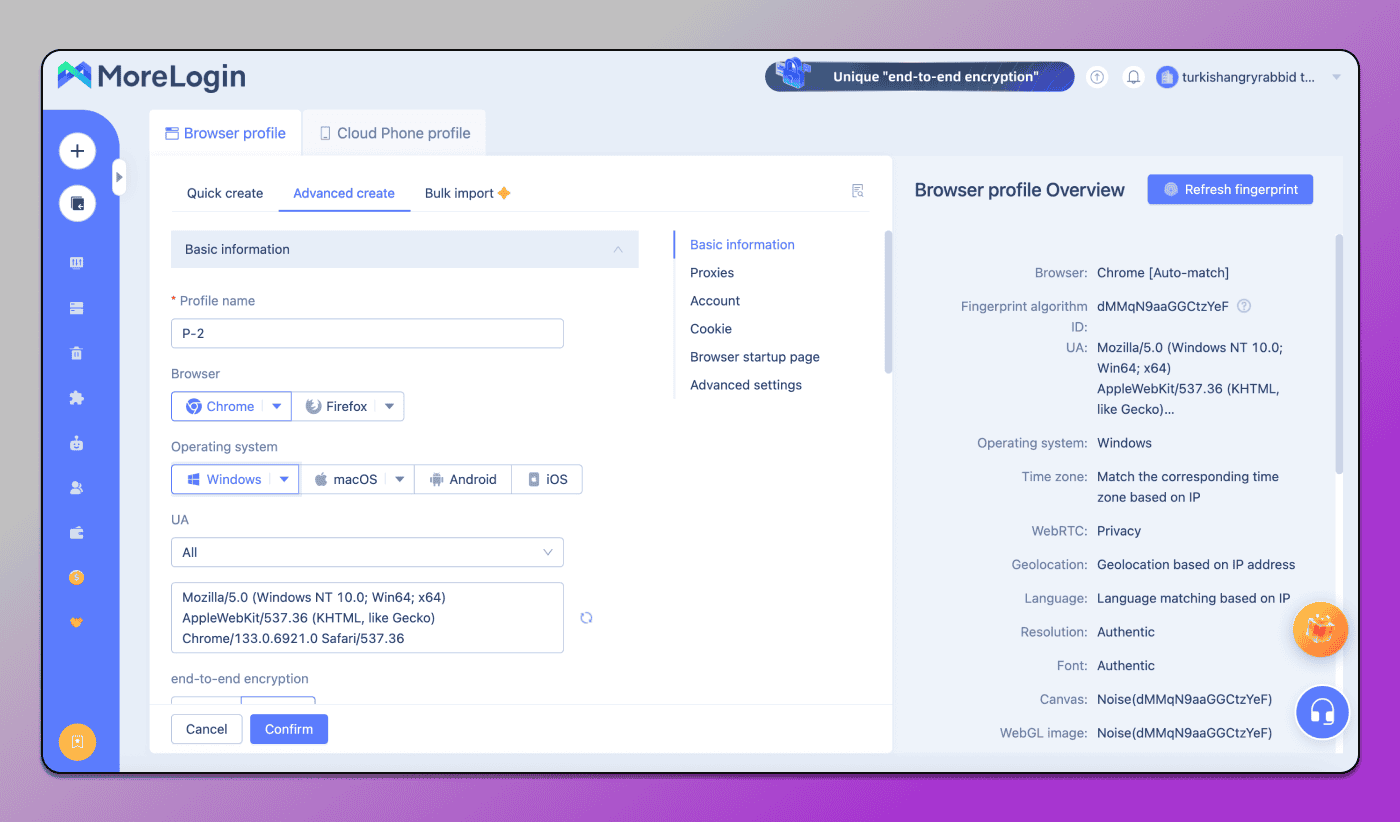Viewport: 1400px width, 822px height.
Task: Open the import profile icon below plus
Action: tap(77, 203)
